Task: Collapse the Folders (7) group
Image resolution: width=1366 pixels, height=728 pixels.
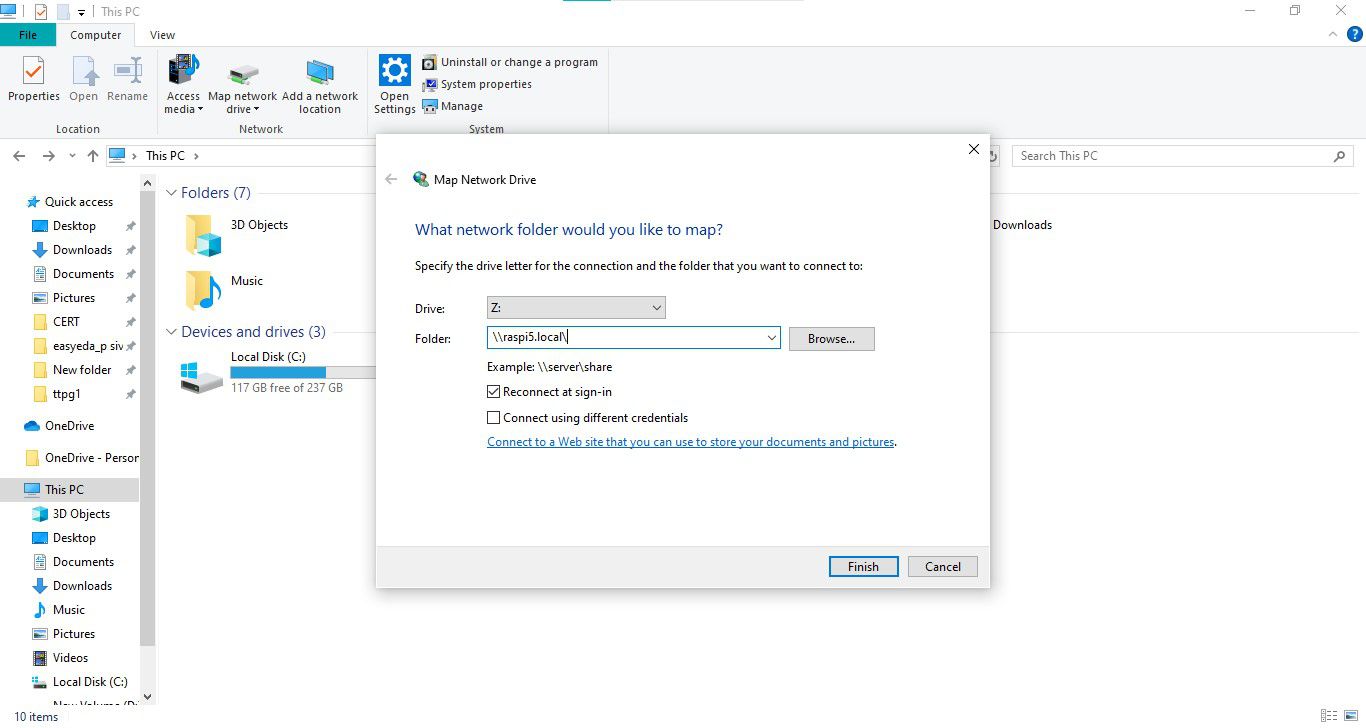Action: tap(171, 193)
